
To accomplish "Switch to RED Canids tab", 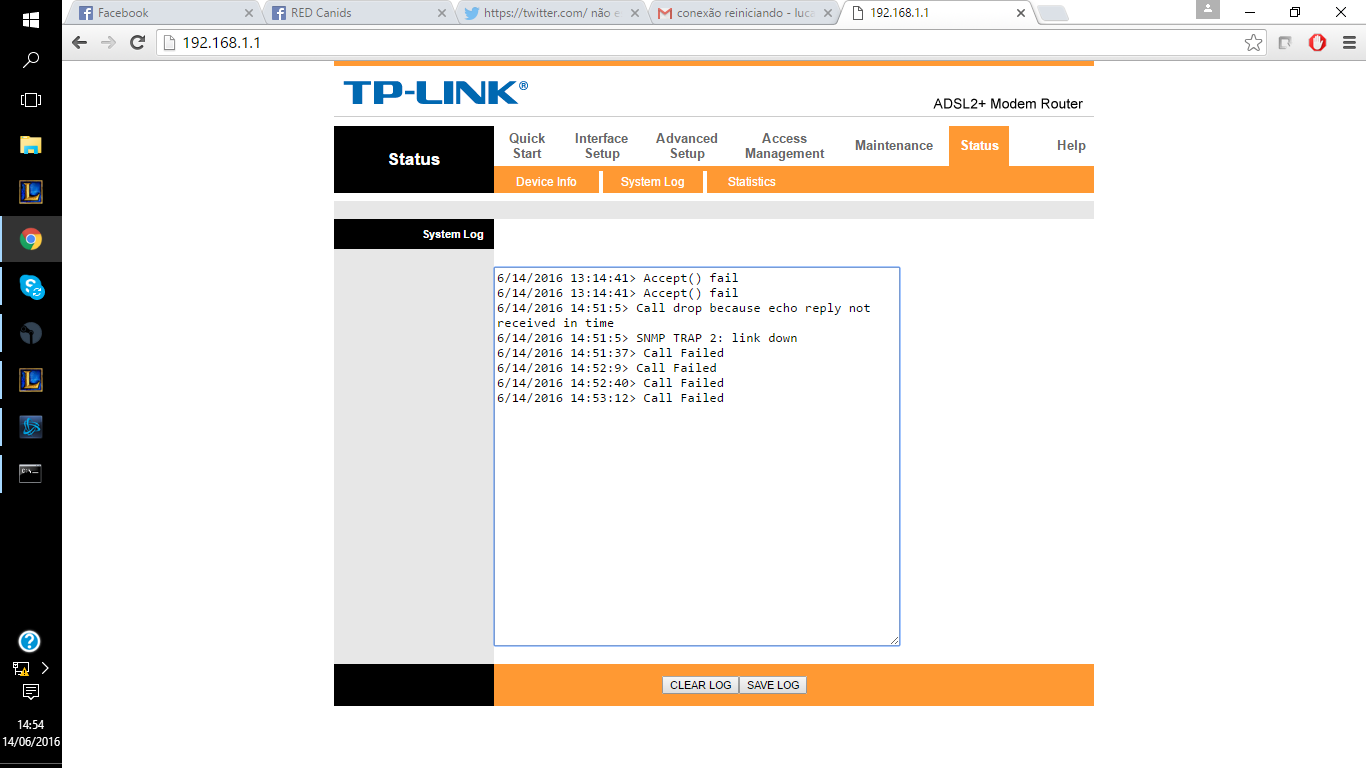I will (356, 13).
